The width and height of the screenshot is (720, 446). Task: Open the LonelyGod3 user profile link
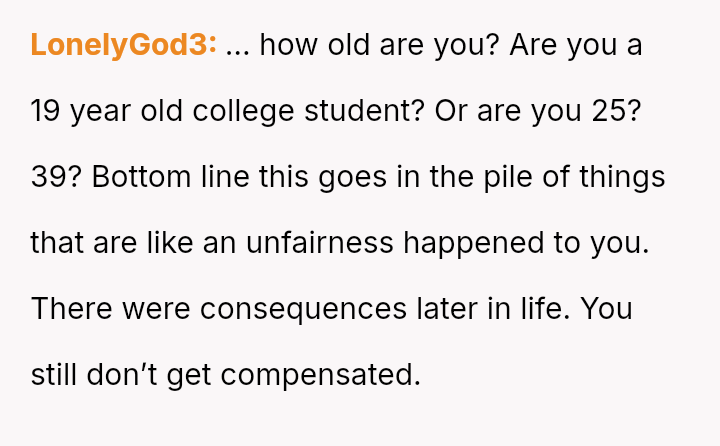[x=124, y=45]
